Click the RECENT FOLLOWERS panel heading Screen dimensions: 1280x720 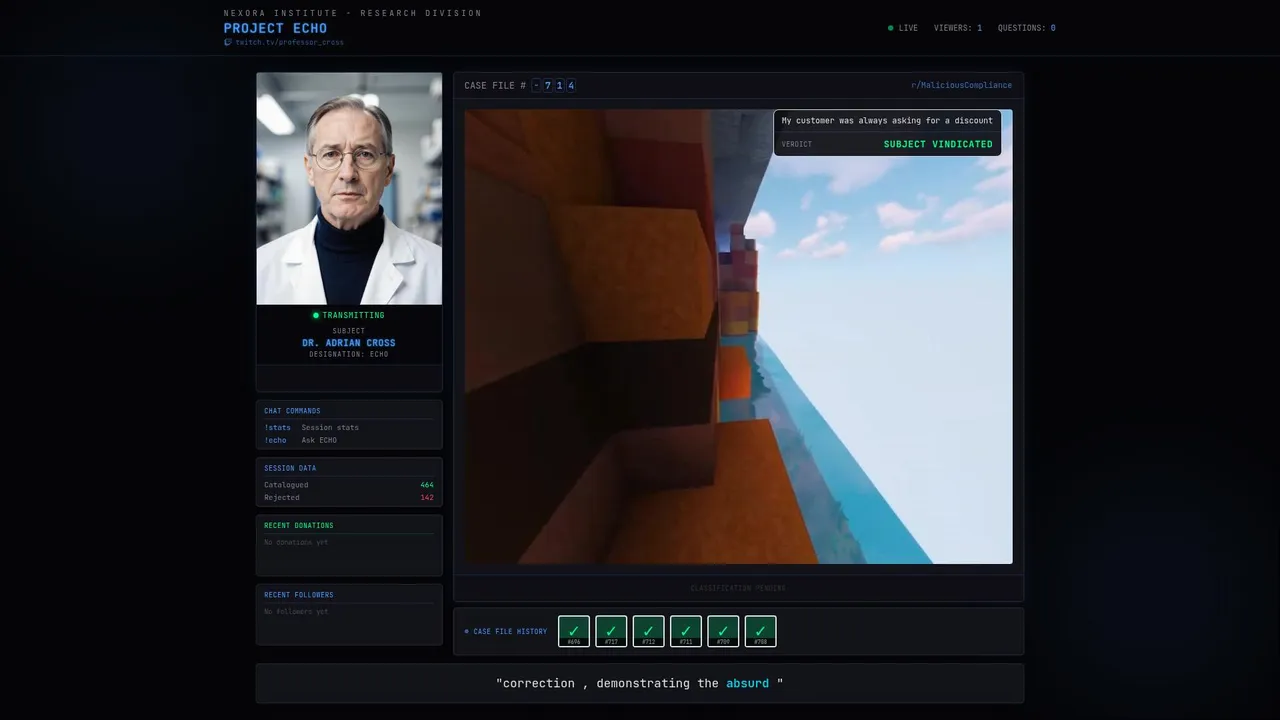point(299,595)
